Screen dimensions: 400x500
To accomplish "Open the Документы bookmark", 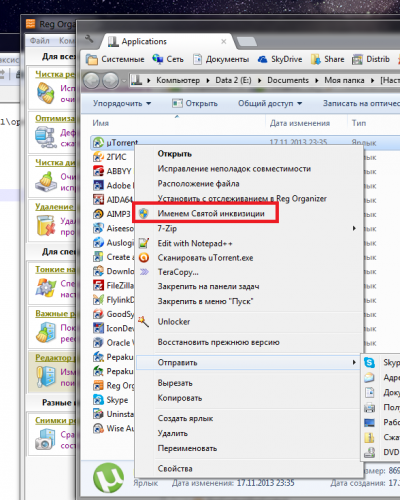I will [221, 59].
